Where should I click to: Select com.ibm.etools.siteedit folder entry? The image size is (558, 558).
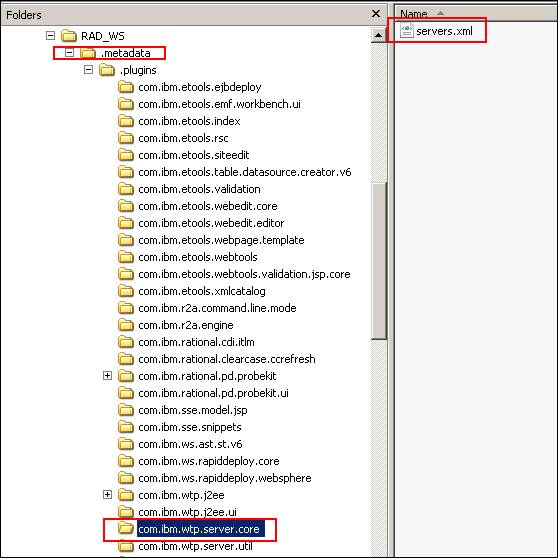(194, 155)
